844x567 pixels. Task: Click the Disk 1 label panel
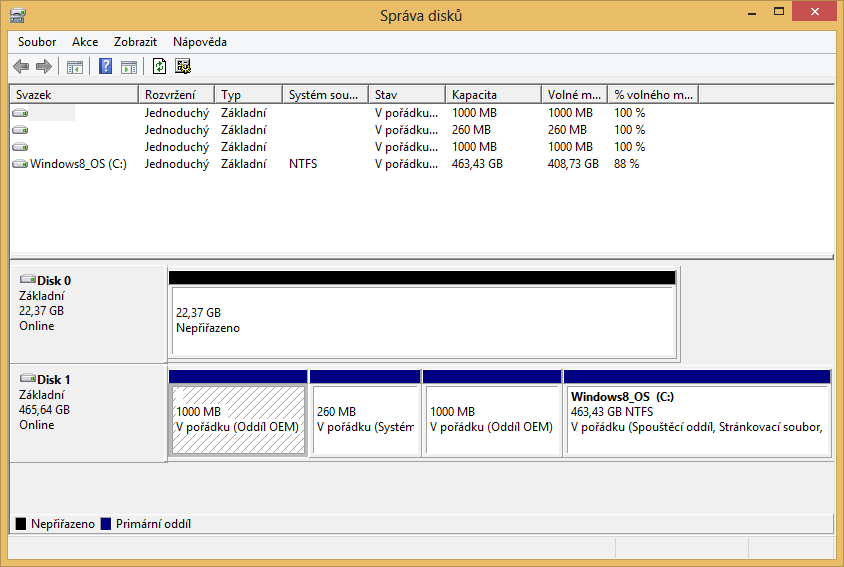87,412
